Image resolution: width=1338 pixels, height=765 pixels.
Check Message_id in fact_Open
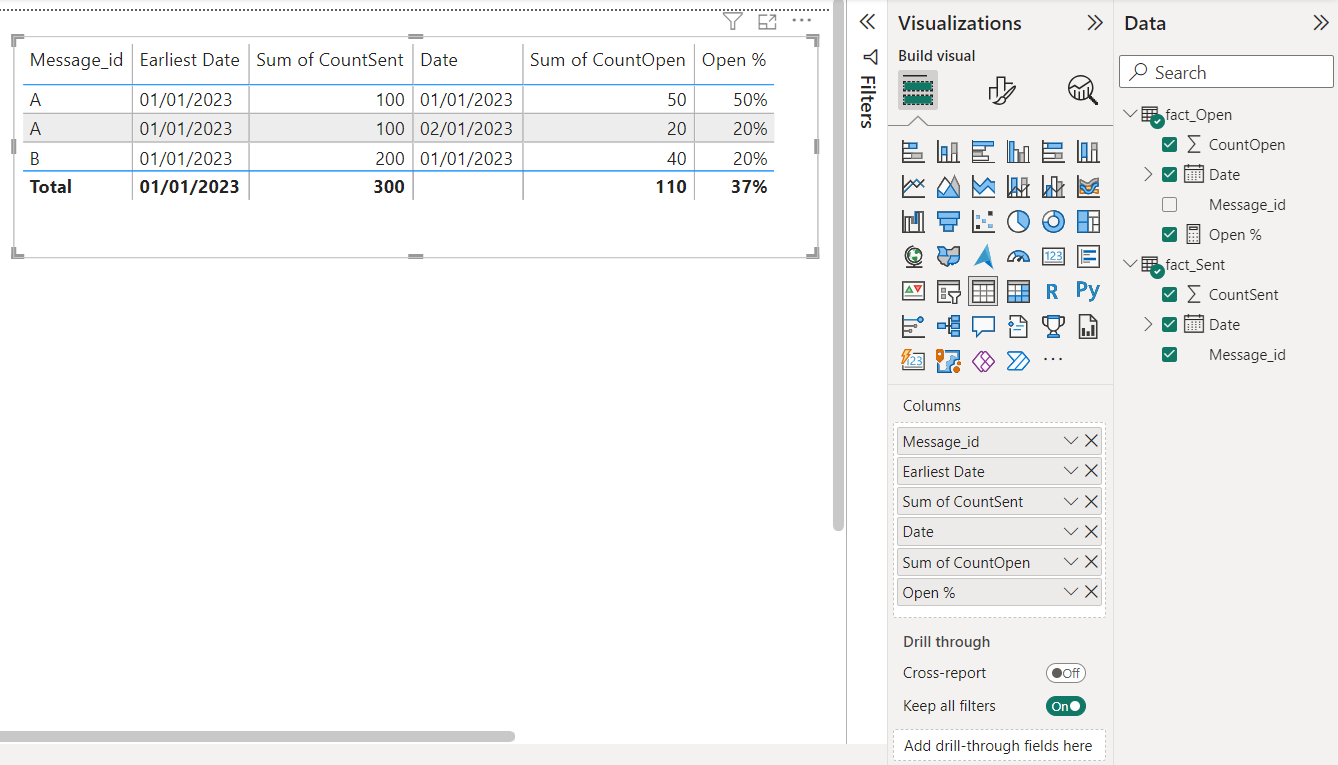click(x=1169, y=204)
